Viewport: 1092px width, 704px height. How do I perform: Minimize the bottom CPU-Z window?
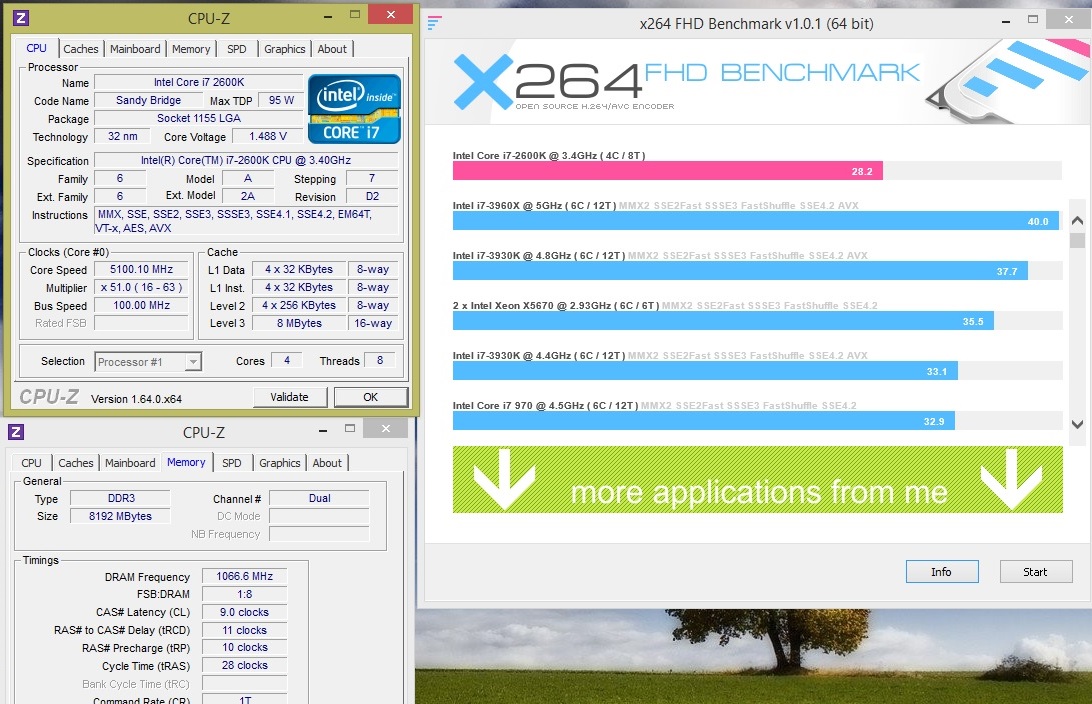point(322,430)
